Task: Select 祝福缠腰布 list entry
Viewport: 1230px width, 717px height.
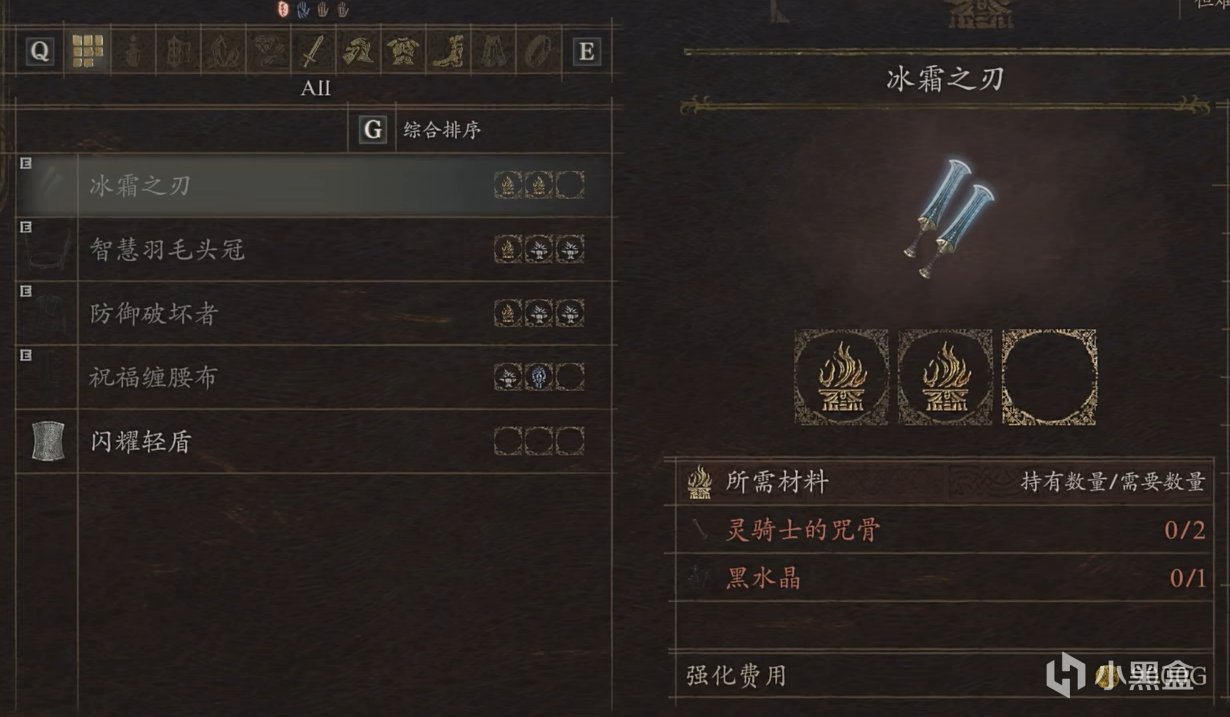Action: [x=314, y=377]
